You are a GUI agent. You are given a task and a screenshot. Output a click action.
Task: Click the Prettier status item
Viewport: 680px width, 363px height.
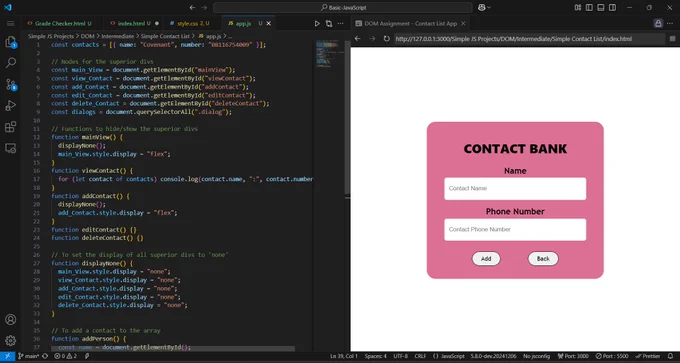[647, 356]
